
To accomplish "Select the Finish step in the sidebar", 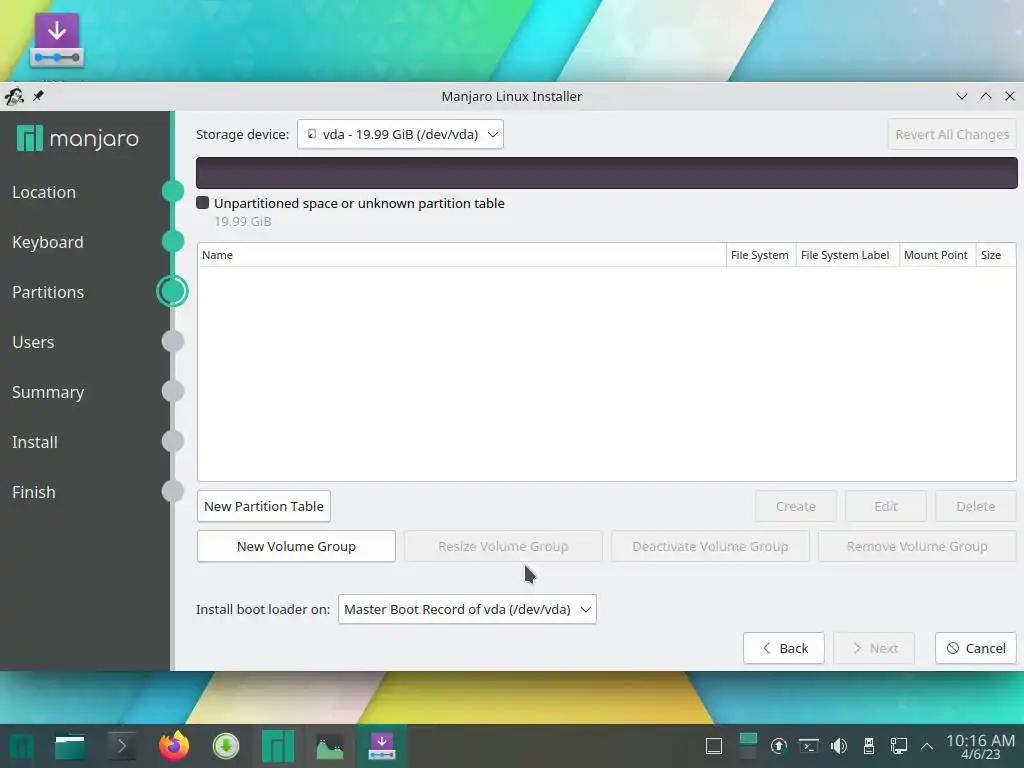I will [33, 492].
